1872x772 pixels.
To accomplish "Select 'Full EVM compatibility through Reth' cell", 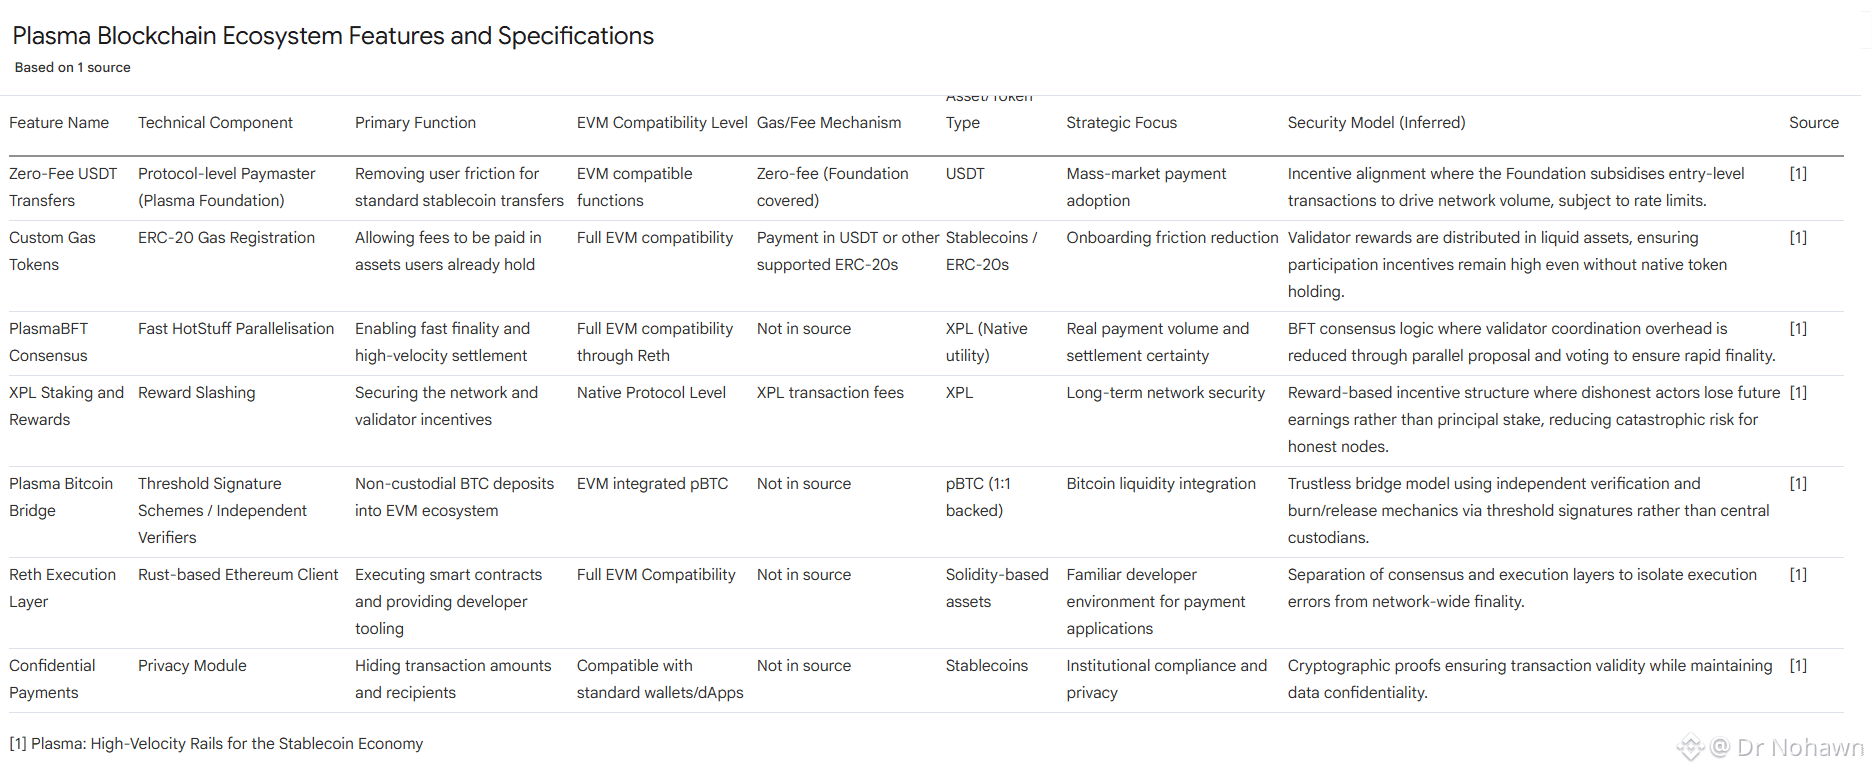I will [655, 342].
